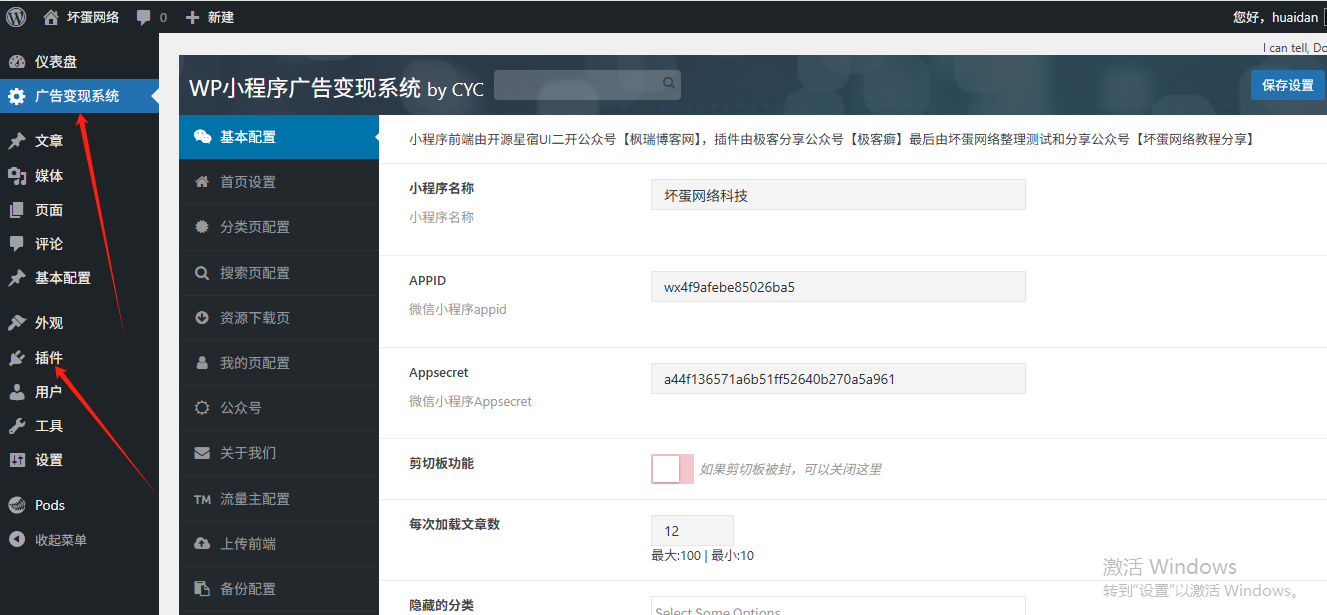Click the 设置 settings icon

[16, 459]
